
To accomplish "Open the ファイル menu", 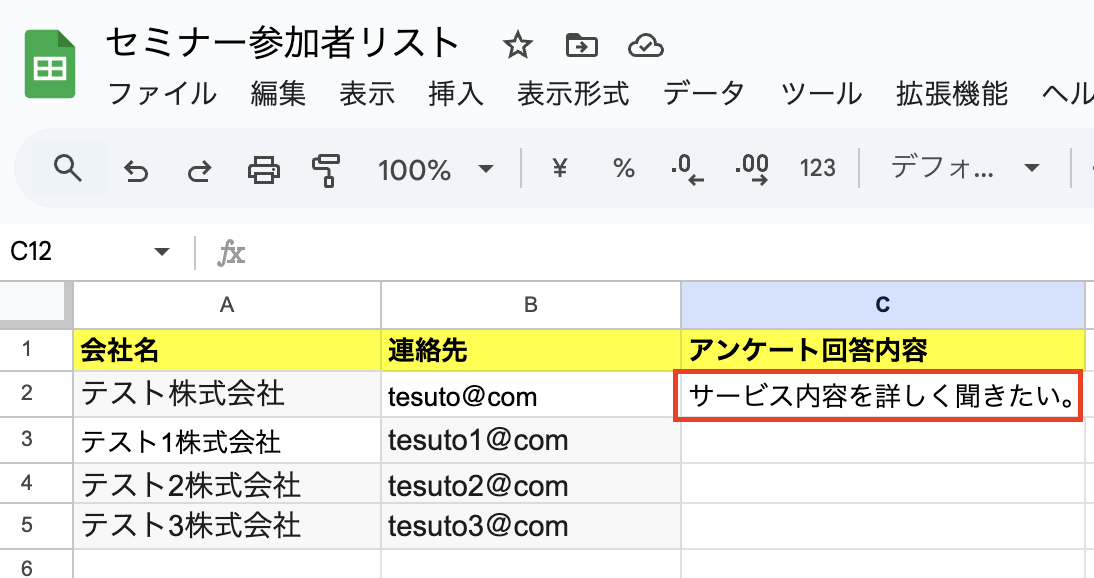I will tap(161, 94).
